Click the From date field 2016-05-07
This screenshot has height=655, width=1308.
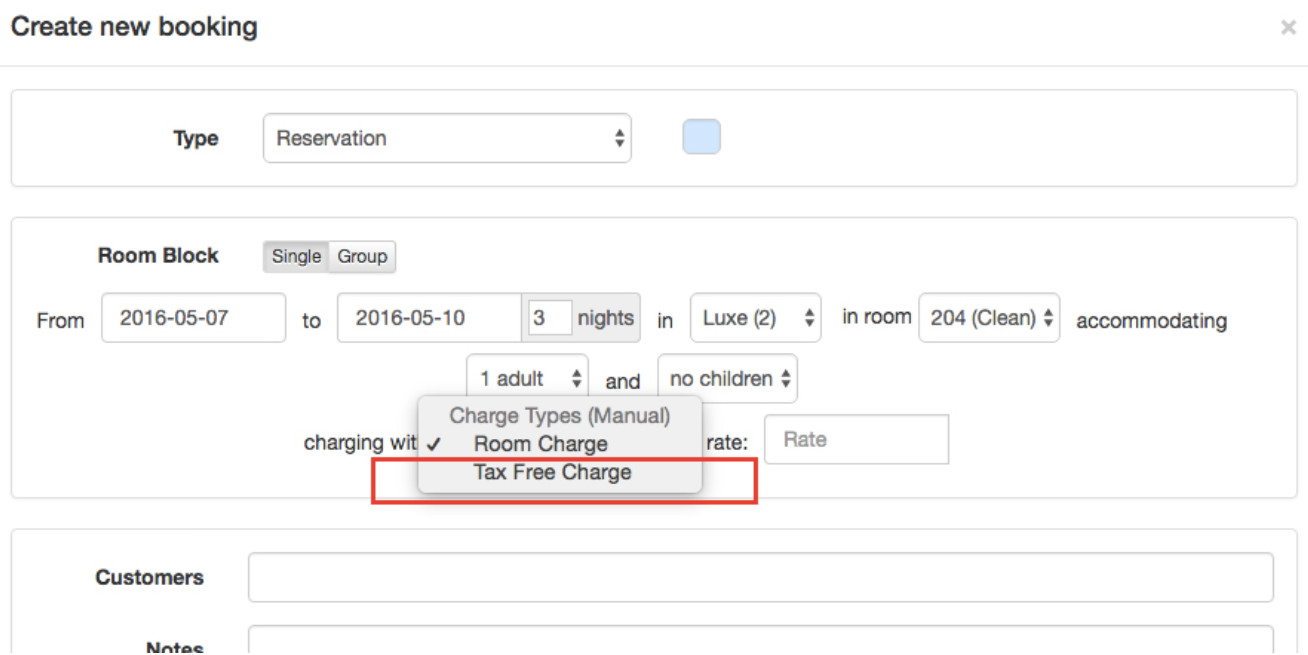(x=193, y=319)
